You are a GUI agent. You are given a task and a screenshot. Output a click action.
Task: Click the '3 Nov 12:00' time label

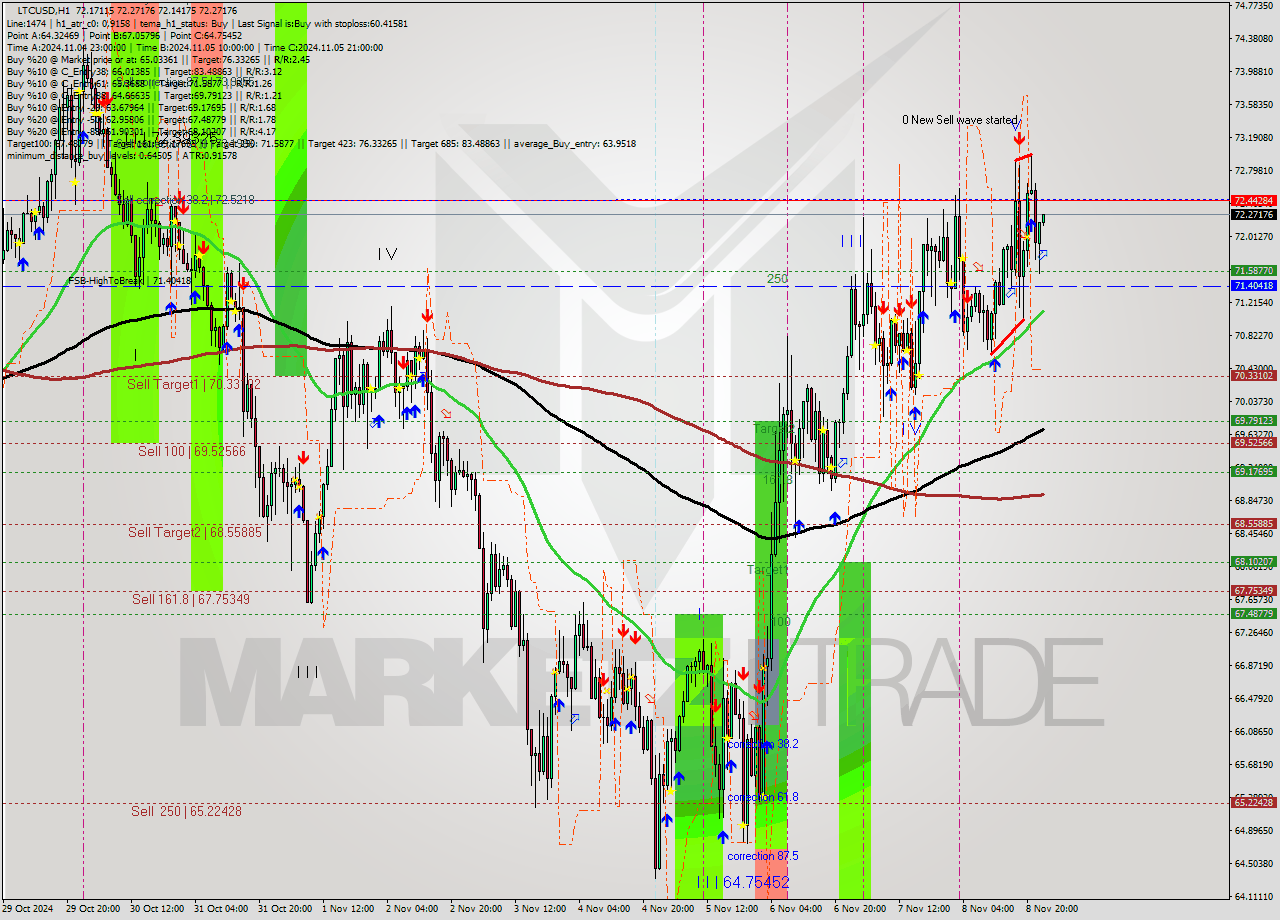point(542,909)
